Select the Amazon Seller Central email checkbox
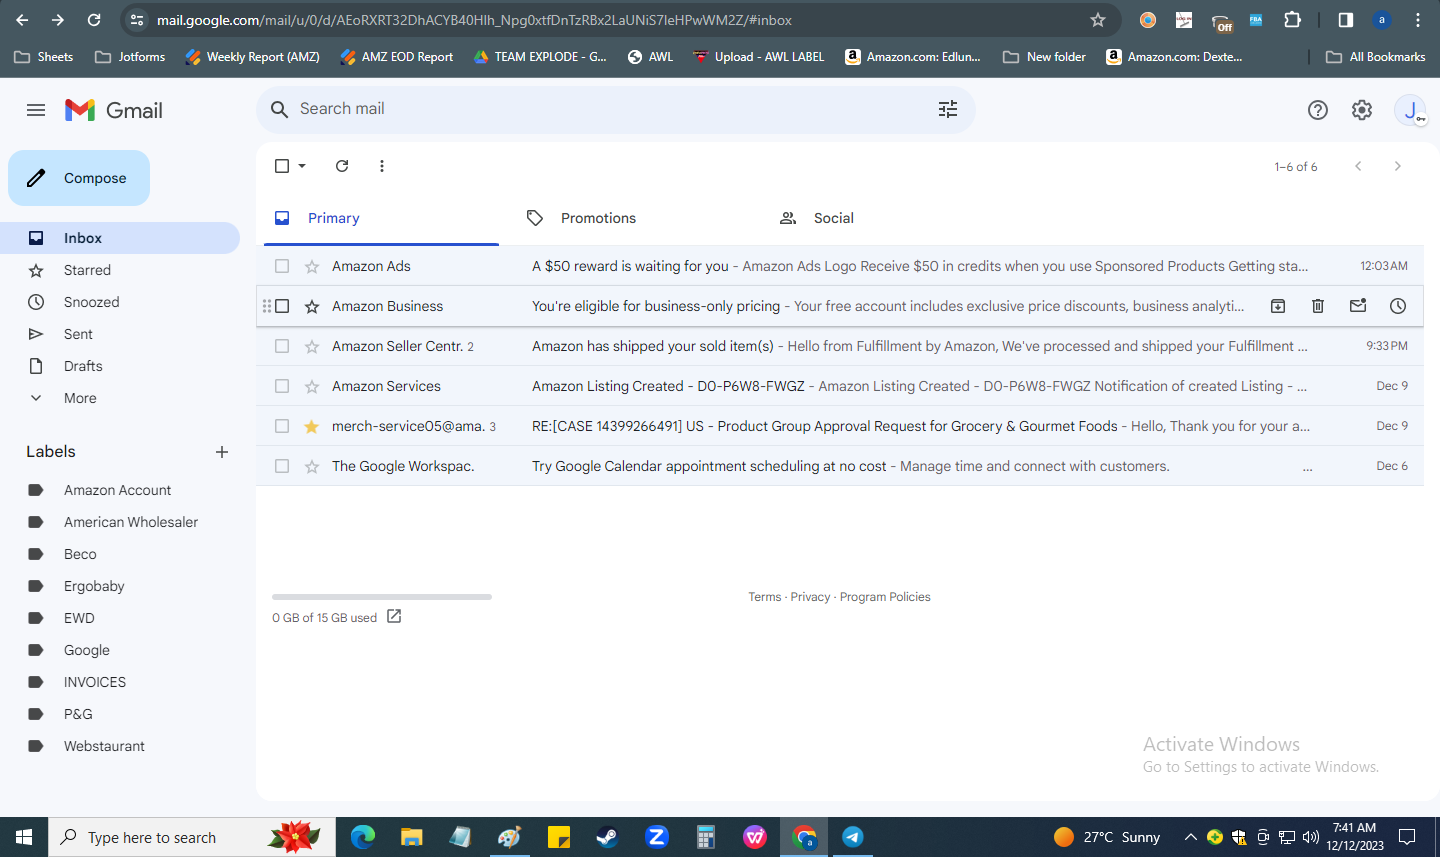This screenshot has width=1440, height=857. [282, 346]
